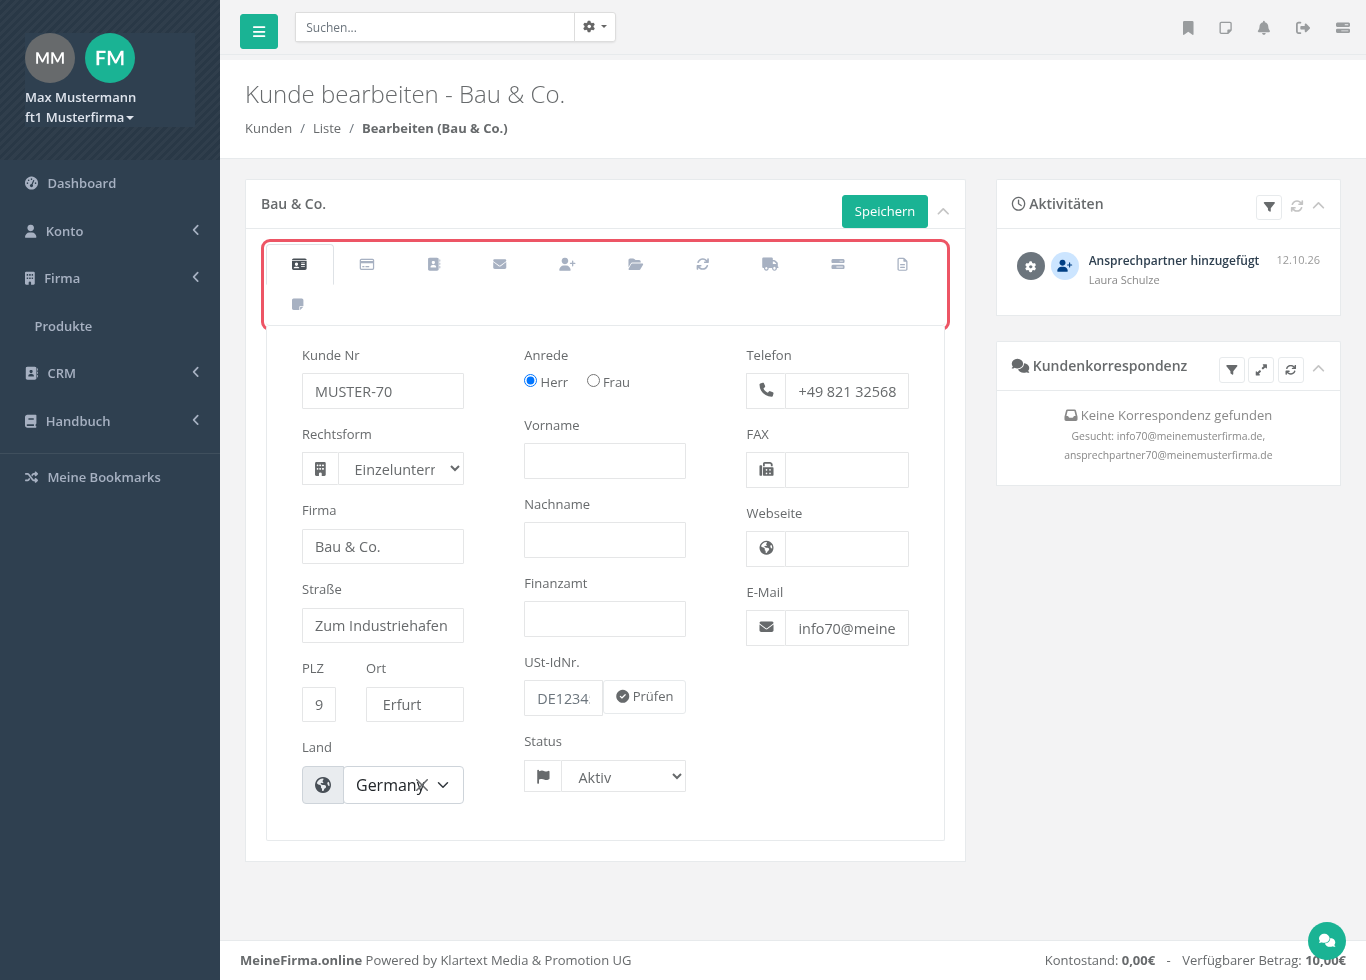Go to Kunden breadcrumb link
This screenshot has width=1366, height=980.
click(269, 128)
